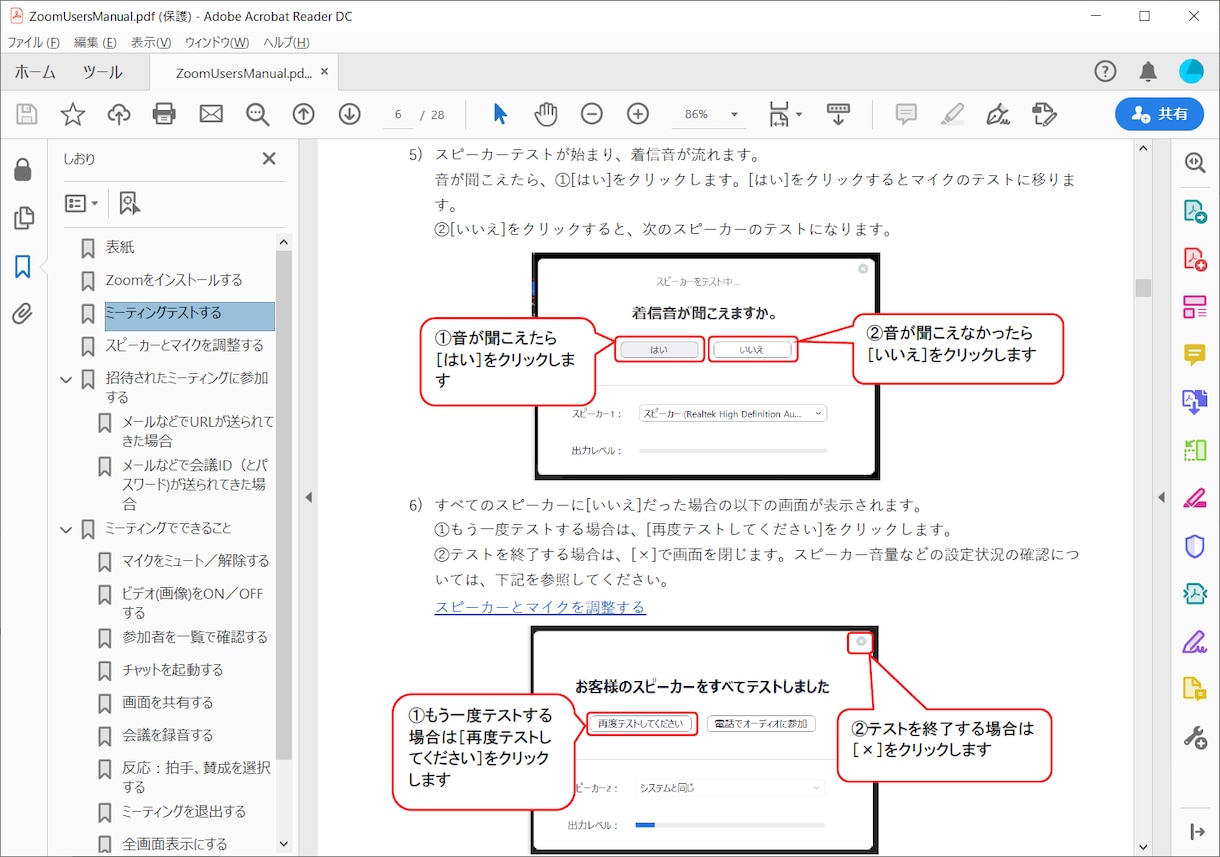Select the Zoomをインストールする bookmark

(174, 280)
